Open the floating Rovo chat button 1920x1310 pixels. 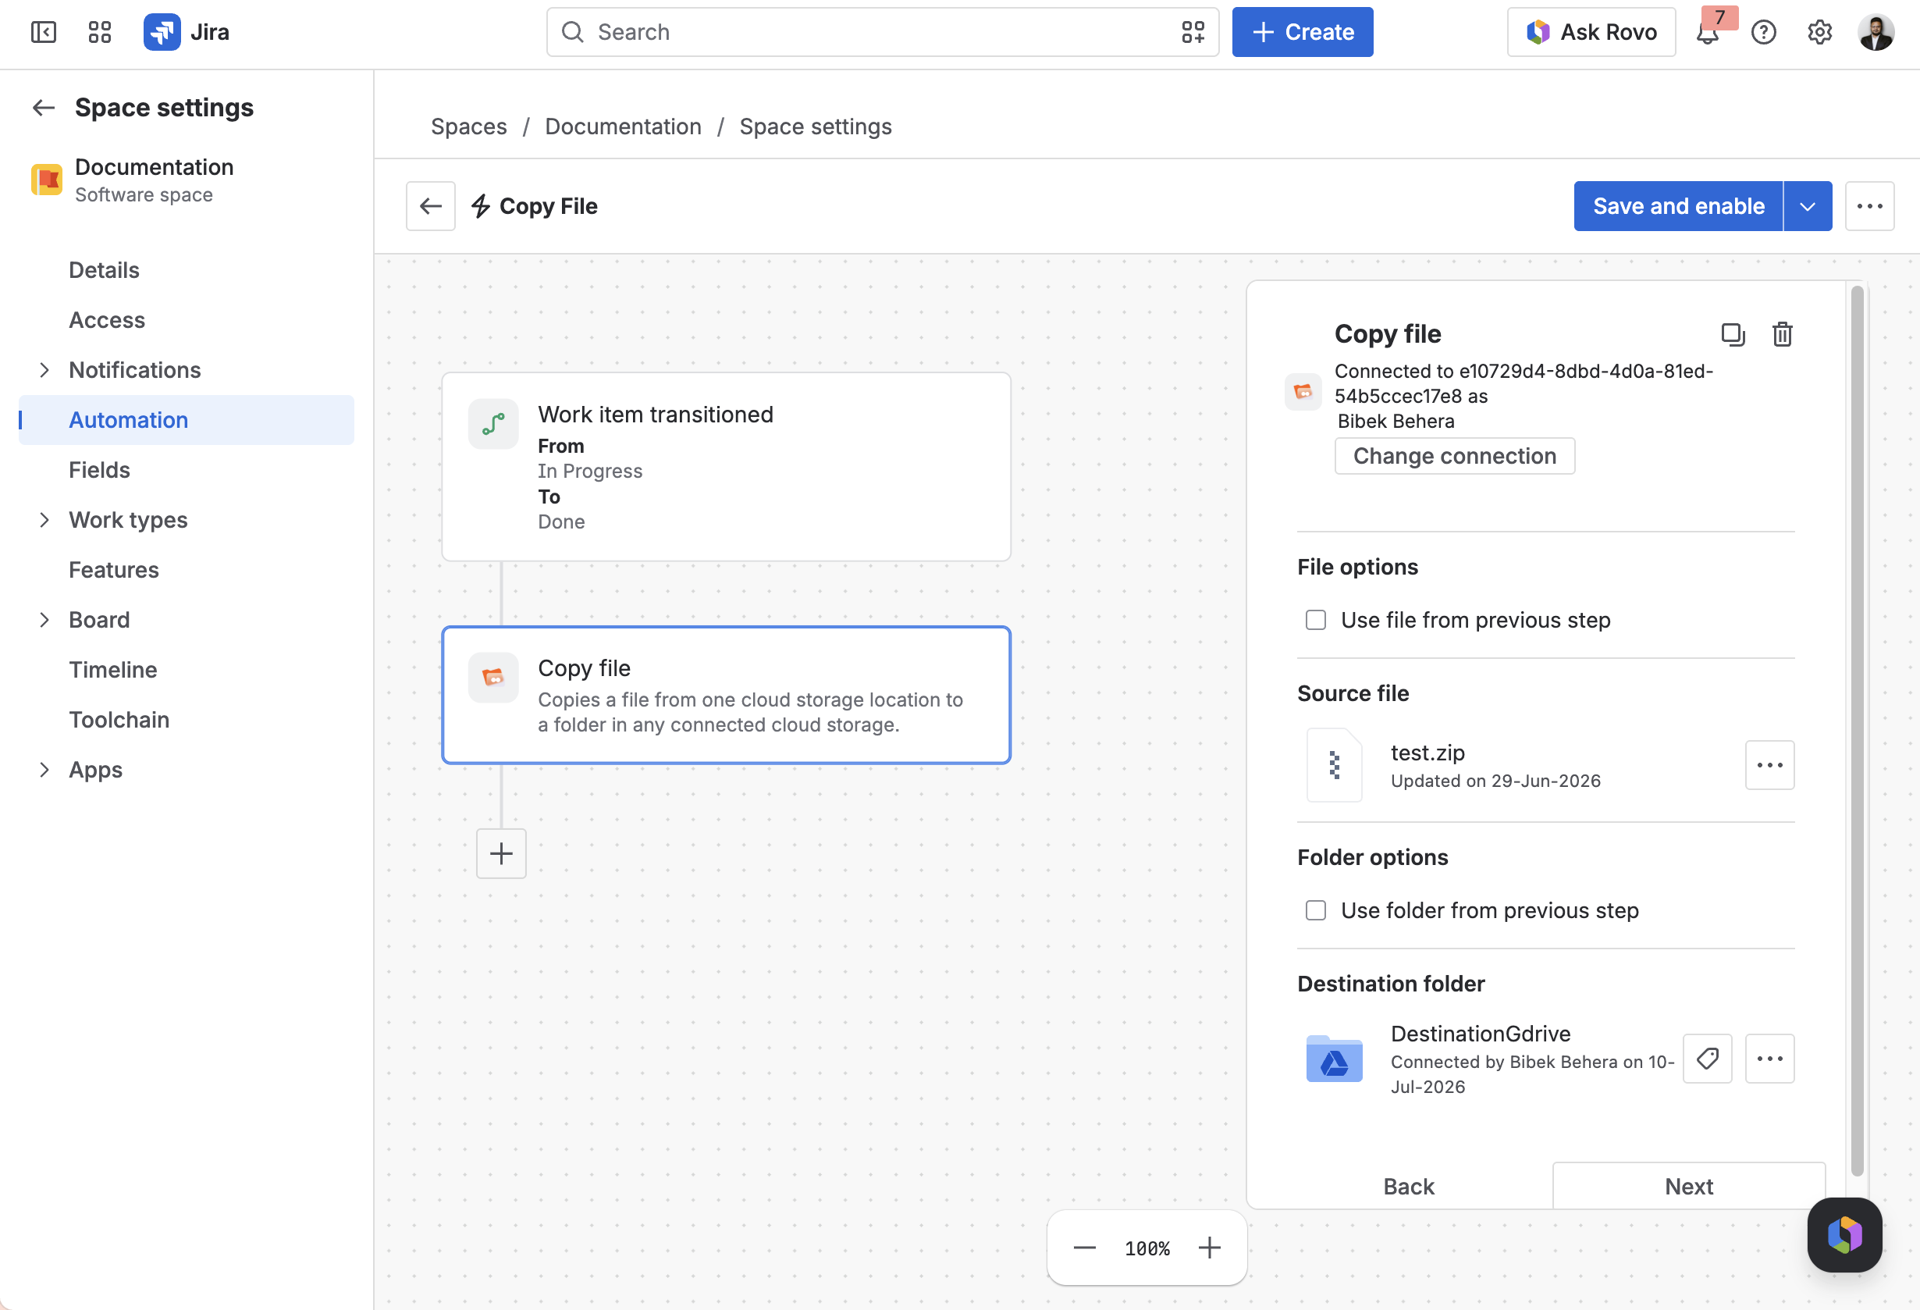click(x=1844, y=1234)
